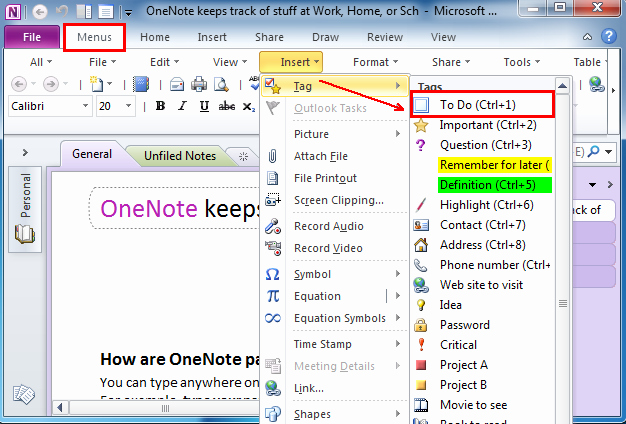Image resolution: width=626 pixels, height=424 pixels.
Task: Open the font size 20 dropdown
Action: [x=128, y=106]
